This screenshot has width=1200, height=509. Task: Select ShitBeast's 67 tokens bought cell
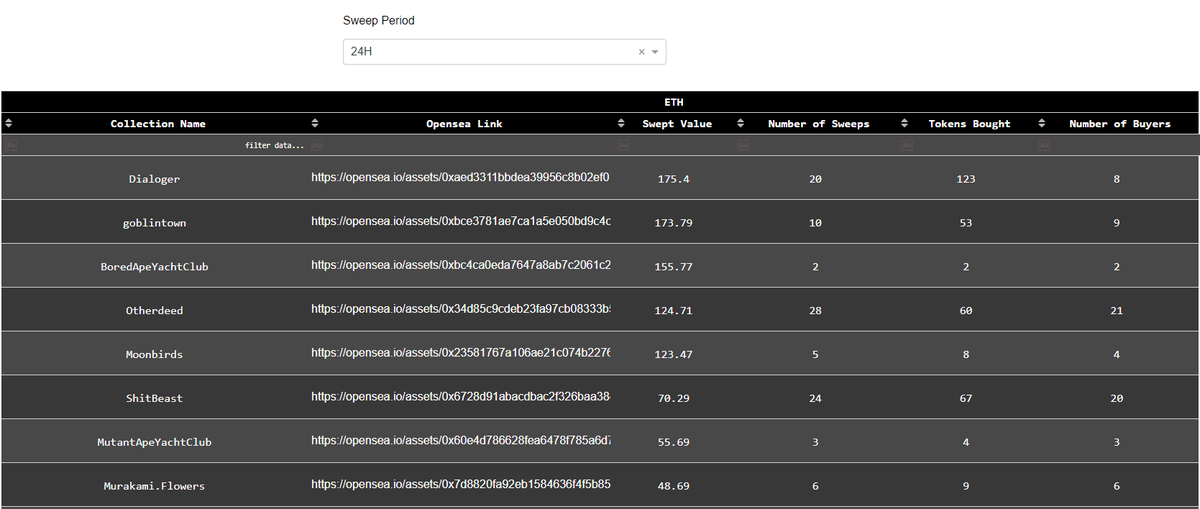tap(965, 399)
